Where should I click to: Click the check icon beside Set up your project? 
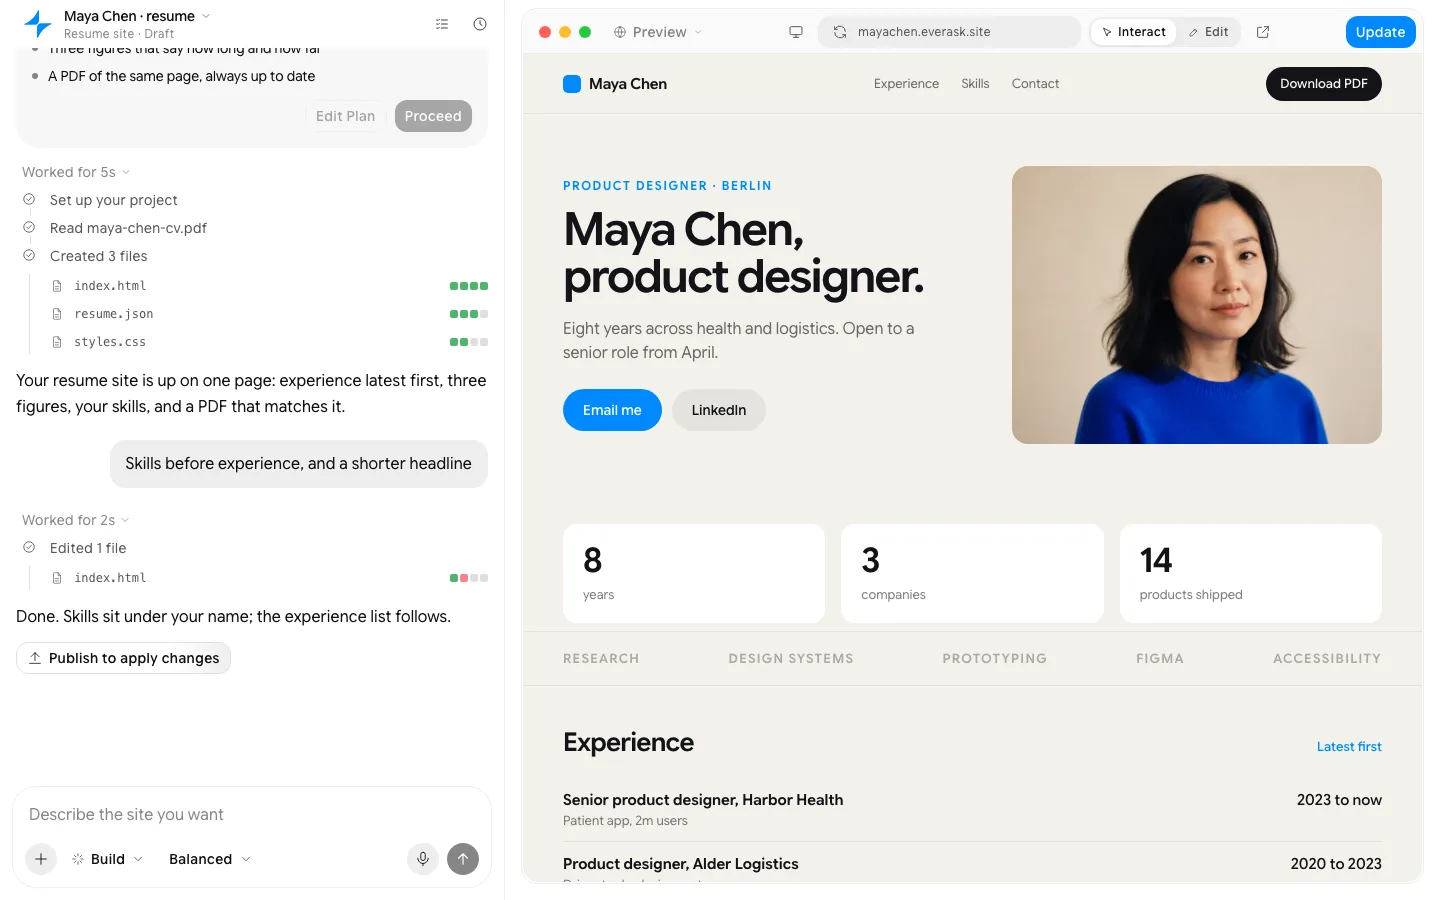pyautogui.click(x=29, y=200)
